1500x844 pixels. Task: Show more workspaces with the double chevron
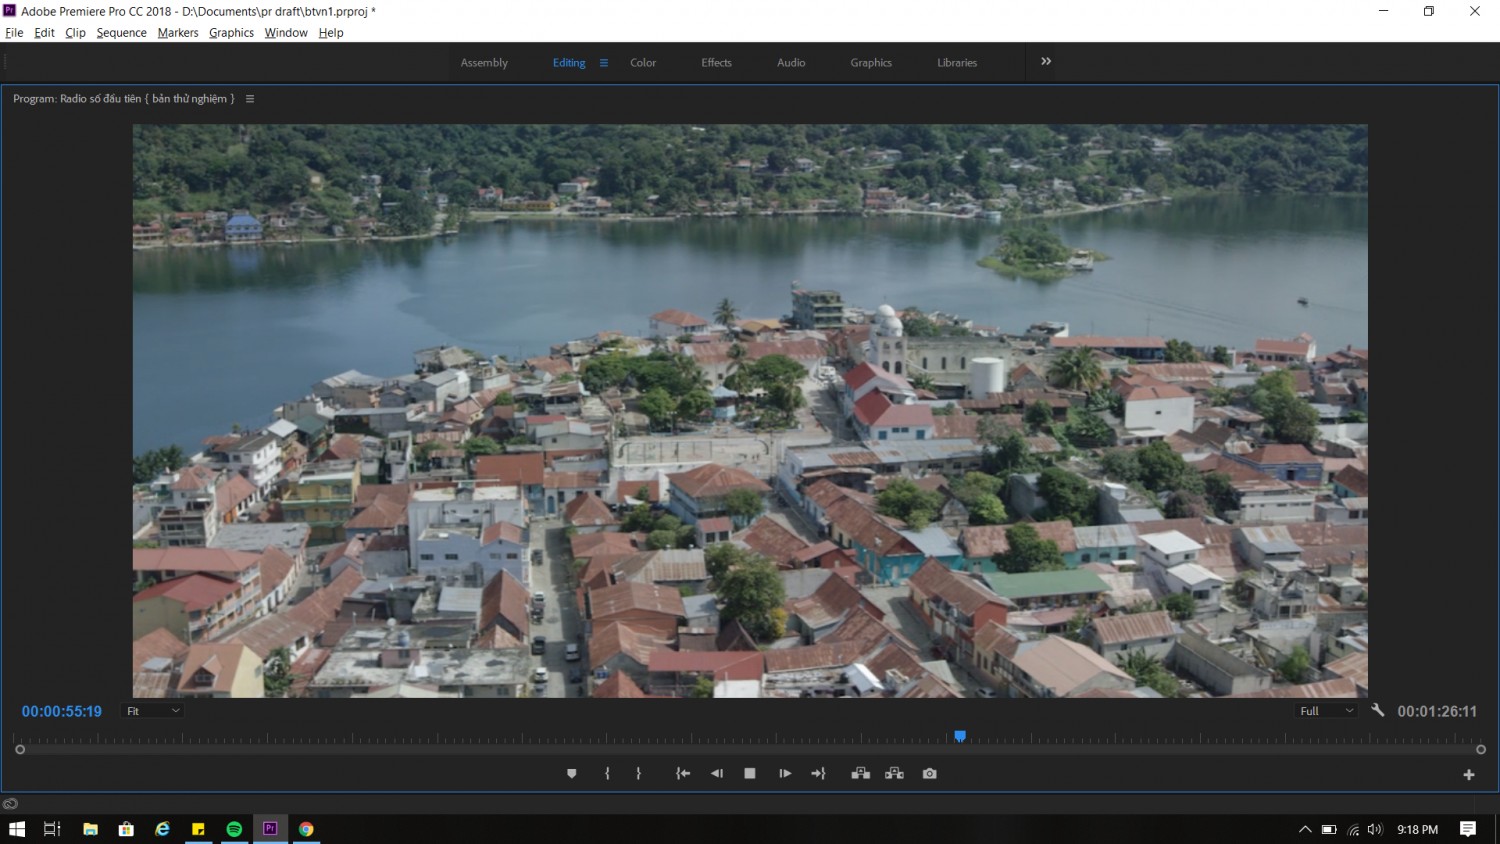[1046, 61]
